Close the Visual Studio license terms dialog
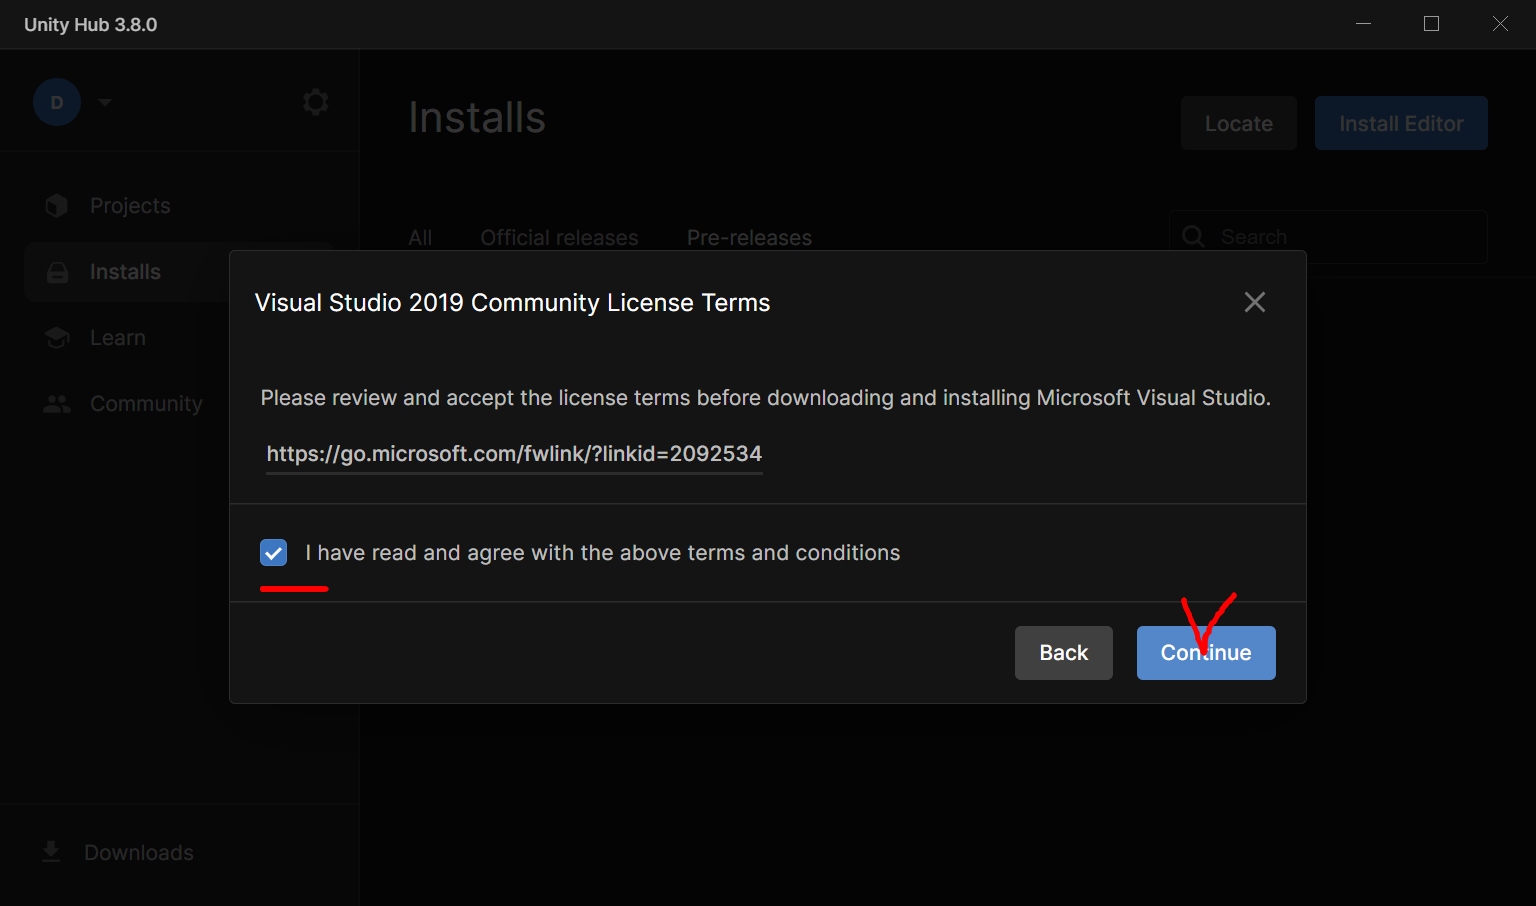 point(1255,302)
